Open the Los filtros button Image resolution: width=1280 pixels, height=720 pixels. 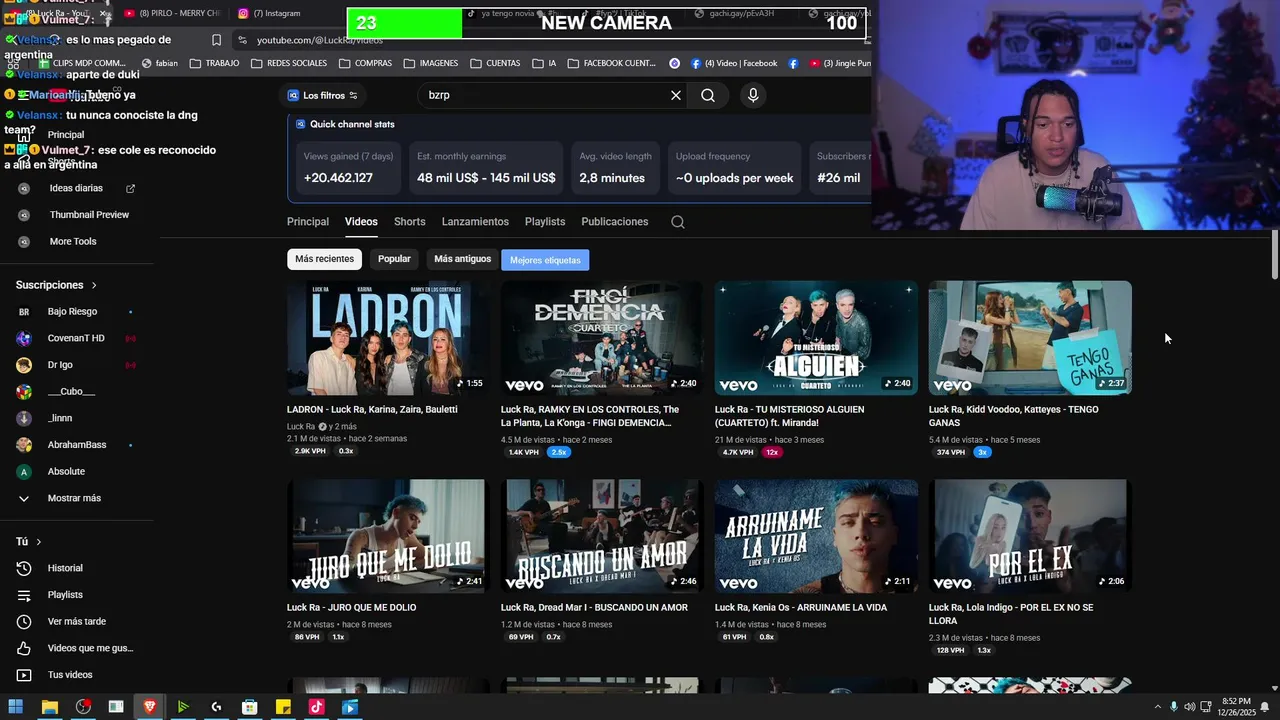click(323, 95)
